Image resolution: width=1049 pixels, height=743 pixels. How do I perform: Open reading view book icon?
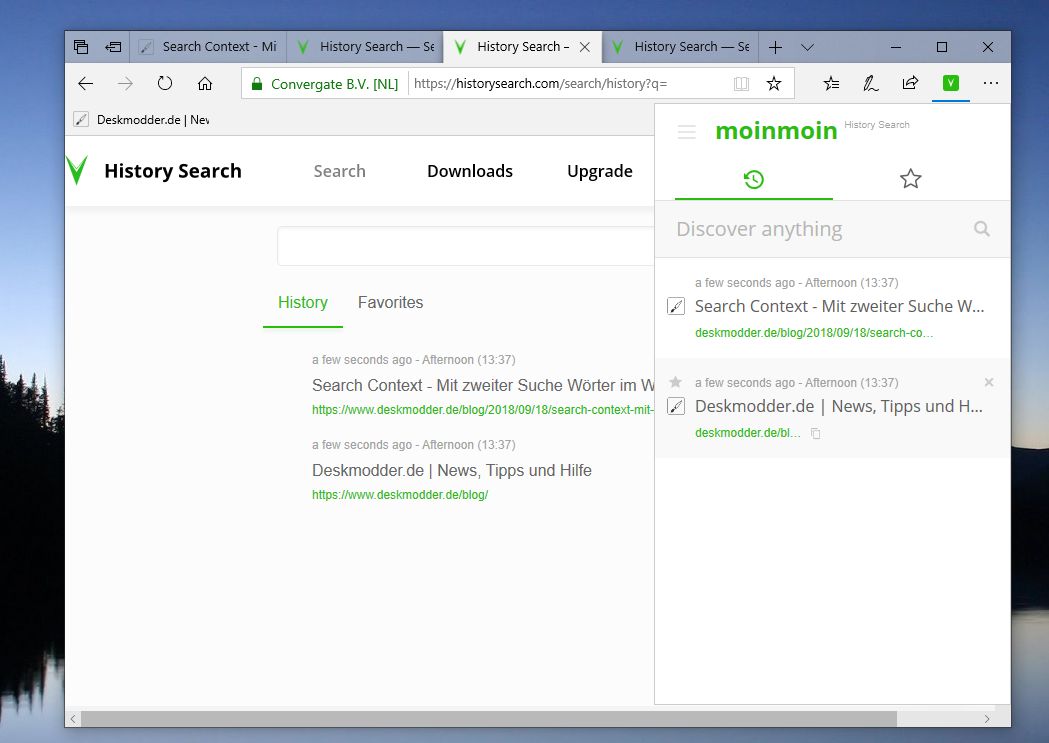click(x=741, y=84)
